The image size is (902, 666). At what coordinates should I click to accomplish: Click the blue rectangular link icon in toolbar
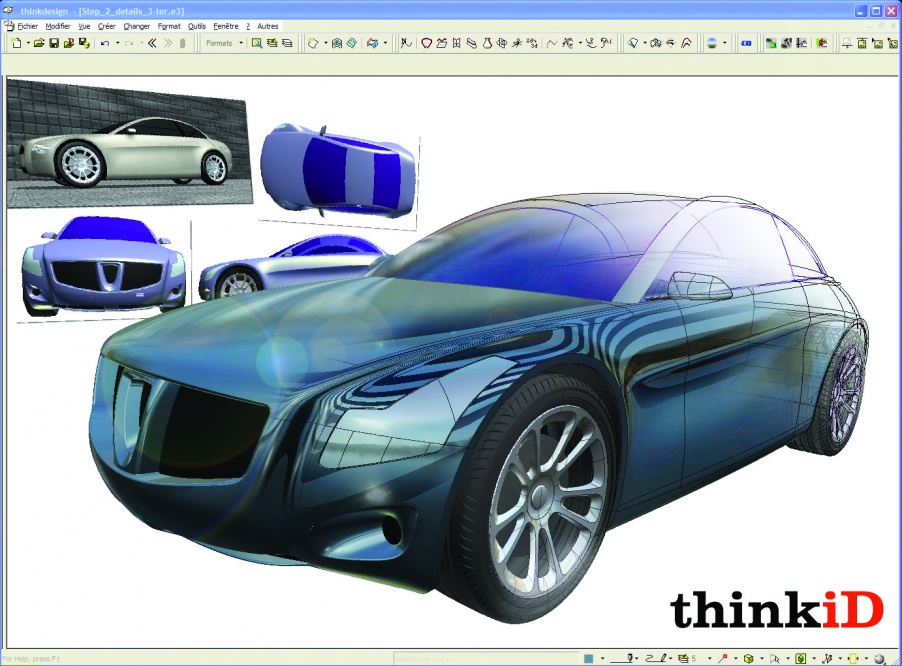[x=746, y=43]
